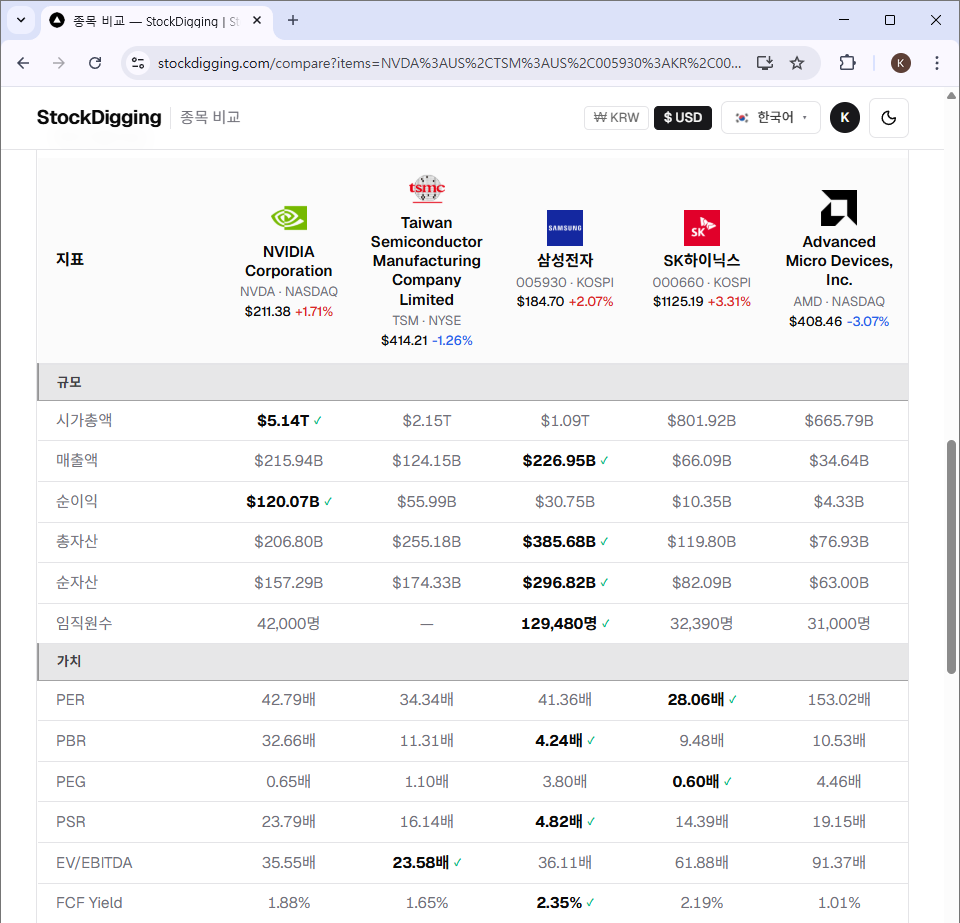Reload the page with refresh icon

point(95,63)
